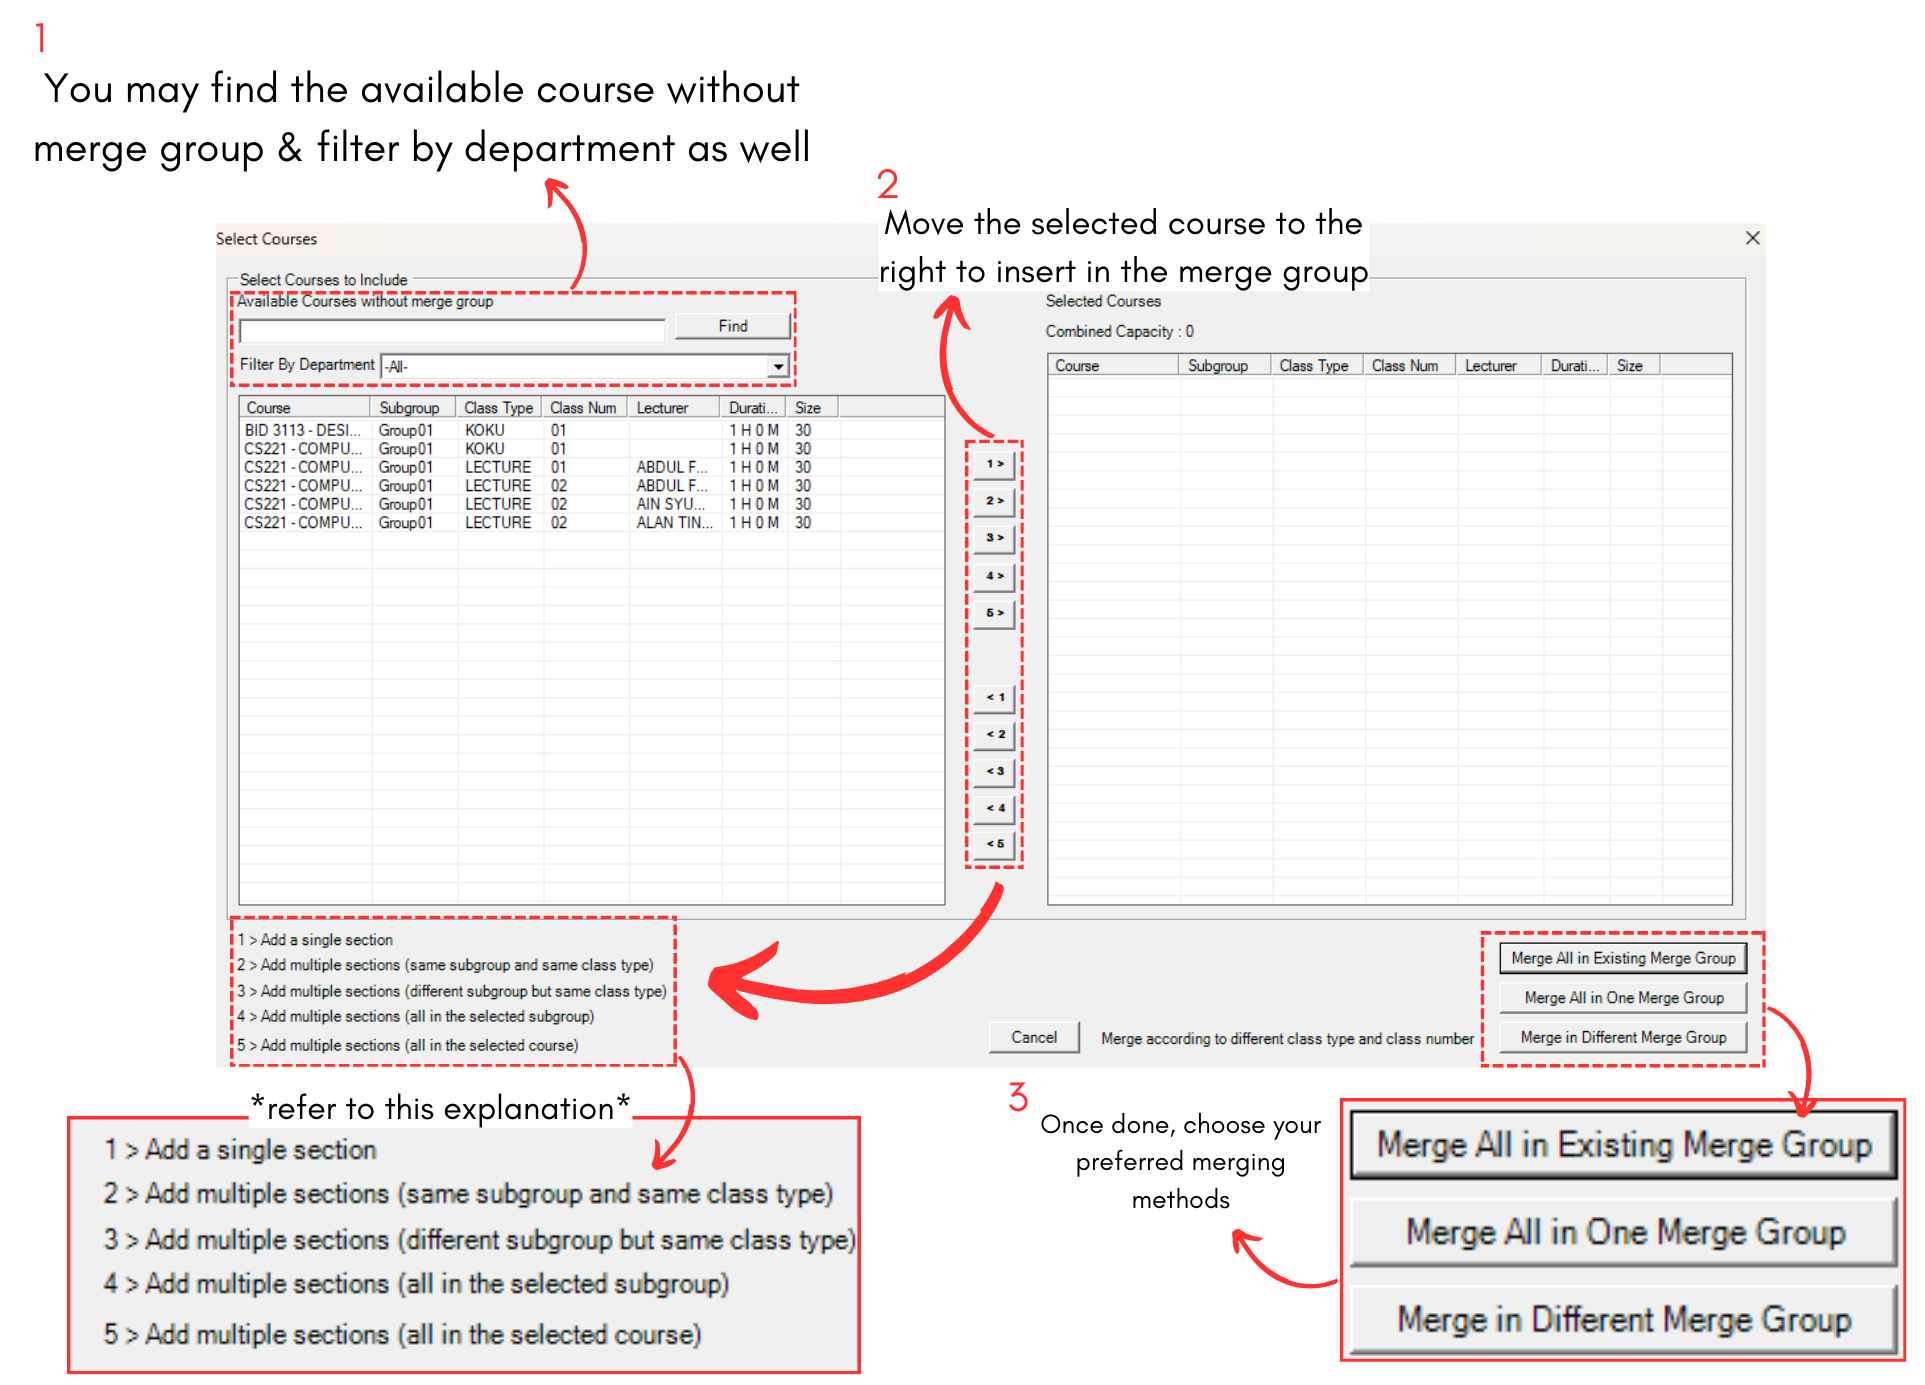Click the '< 5' remove all course sections button
Image resolution: width=1925 pixels, height=1385 pixels.
tap(994, 844)
